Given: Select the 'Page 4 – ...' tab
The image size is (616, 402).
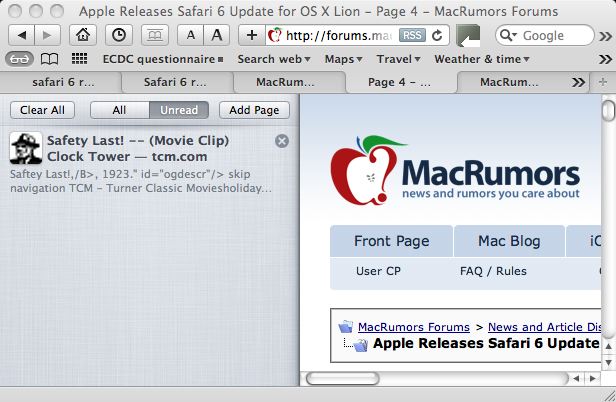Looking at the screenshot, I should [x=399, y=82].
